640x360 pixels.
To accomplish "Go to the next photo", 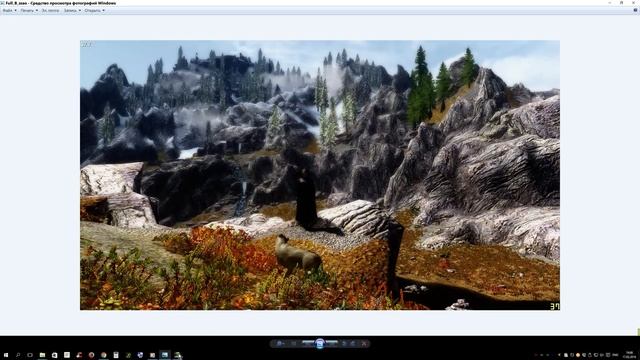I will (x=332, y=344).
